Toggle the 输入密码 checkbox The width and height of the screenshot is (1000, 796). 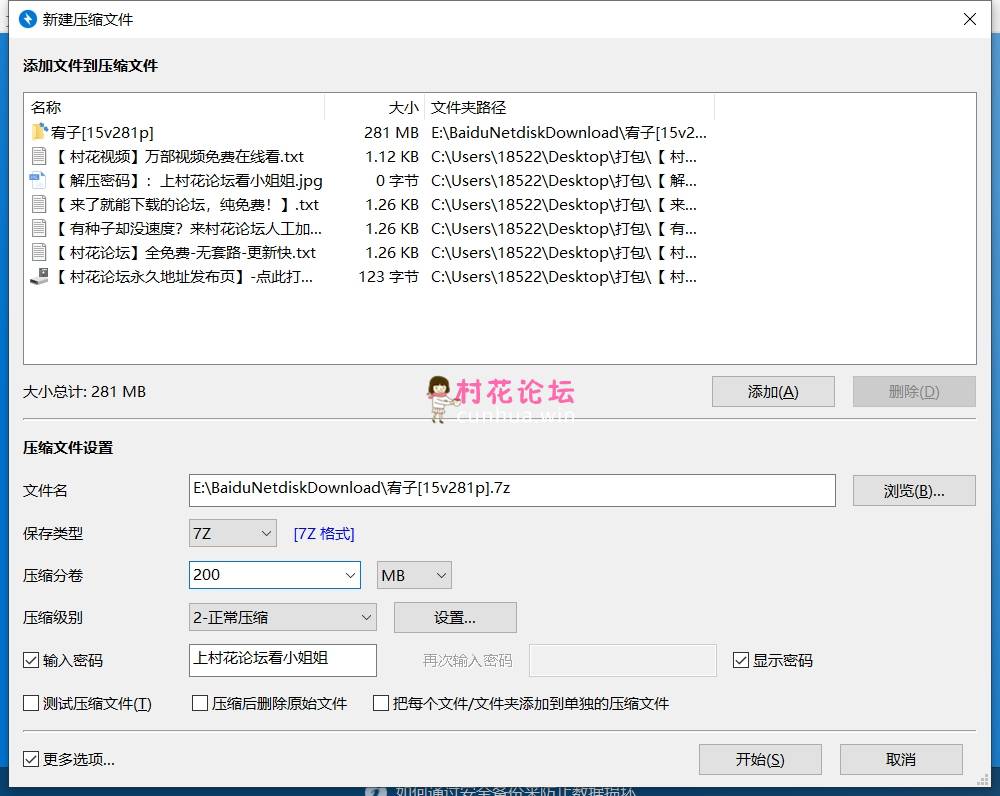click(x=31, y=660)
